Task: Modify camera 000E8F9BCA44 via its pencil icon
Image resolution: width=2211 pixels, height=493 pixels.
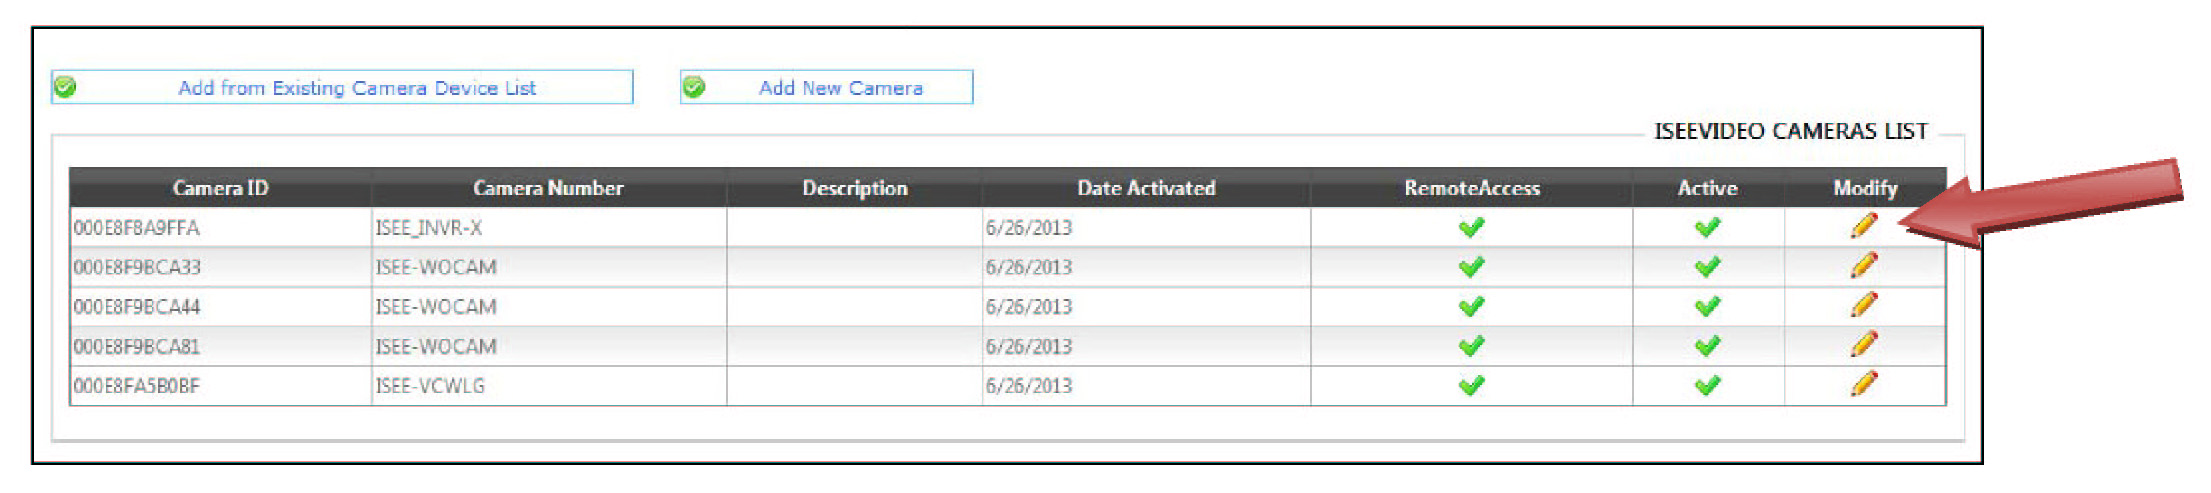Action: (x=1863, y=305)
